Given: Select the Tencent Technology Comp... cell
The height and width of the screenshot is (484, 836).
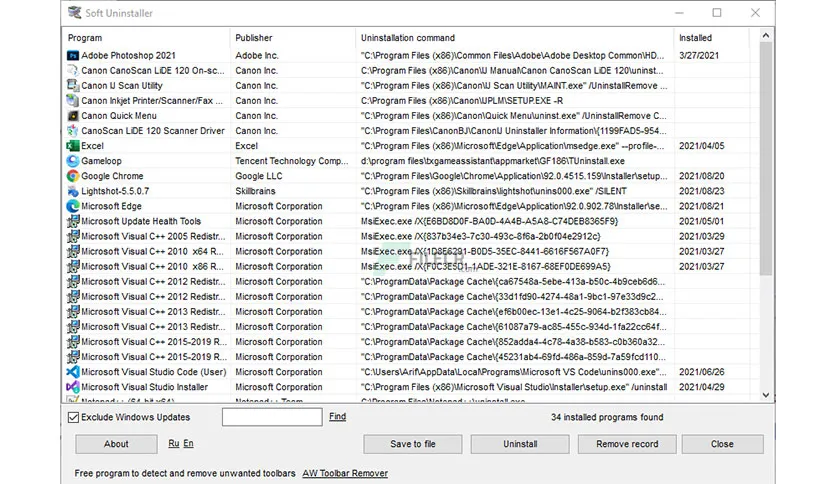Looking at the screenshot, I should tap(292, 160).
